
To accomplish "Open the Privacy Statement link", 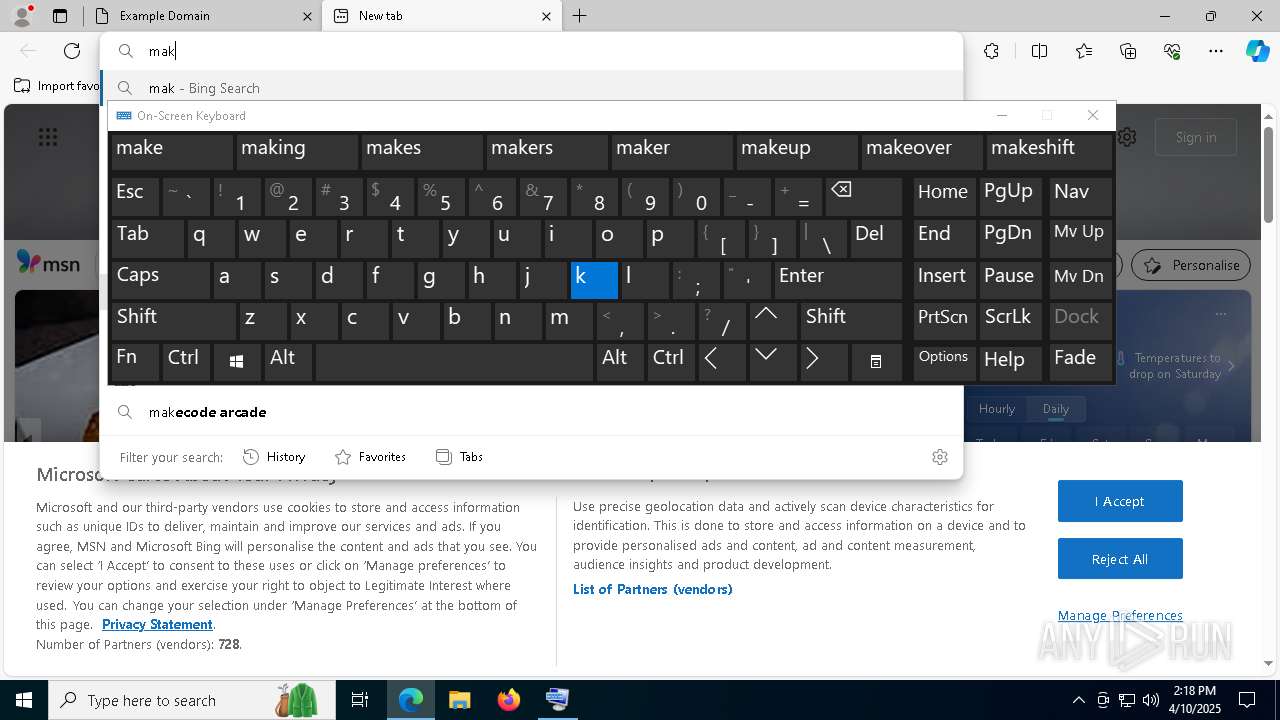I will coord(157,624).
